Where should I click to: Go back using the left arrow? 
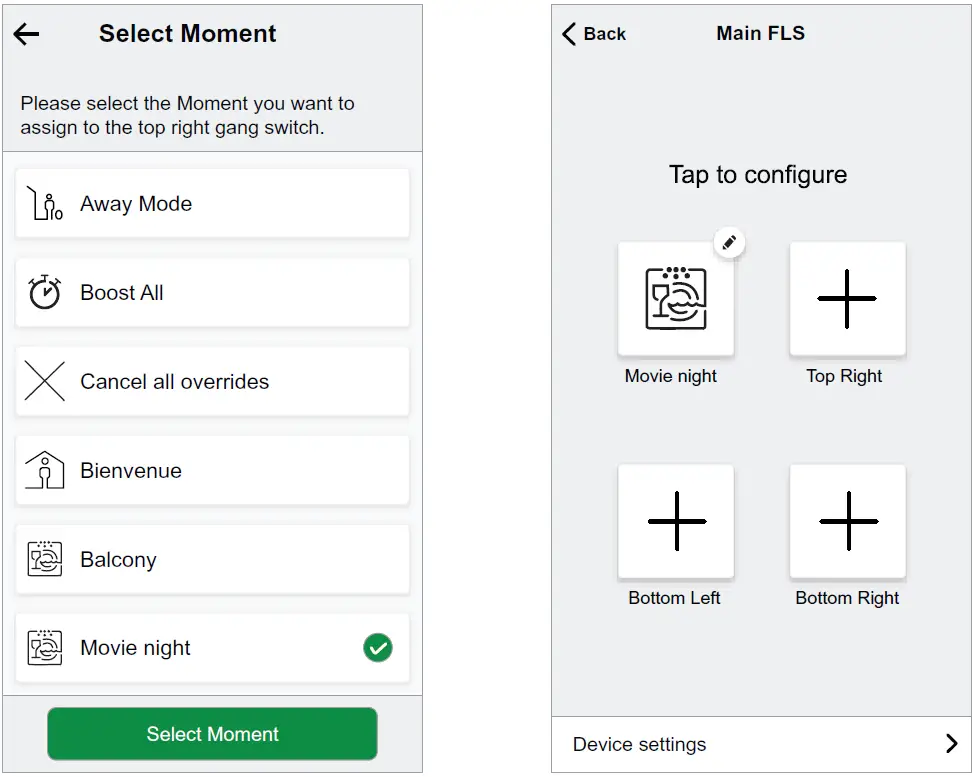point(24,34)
